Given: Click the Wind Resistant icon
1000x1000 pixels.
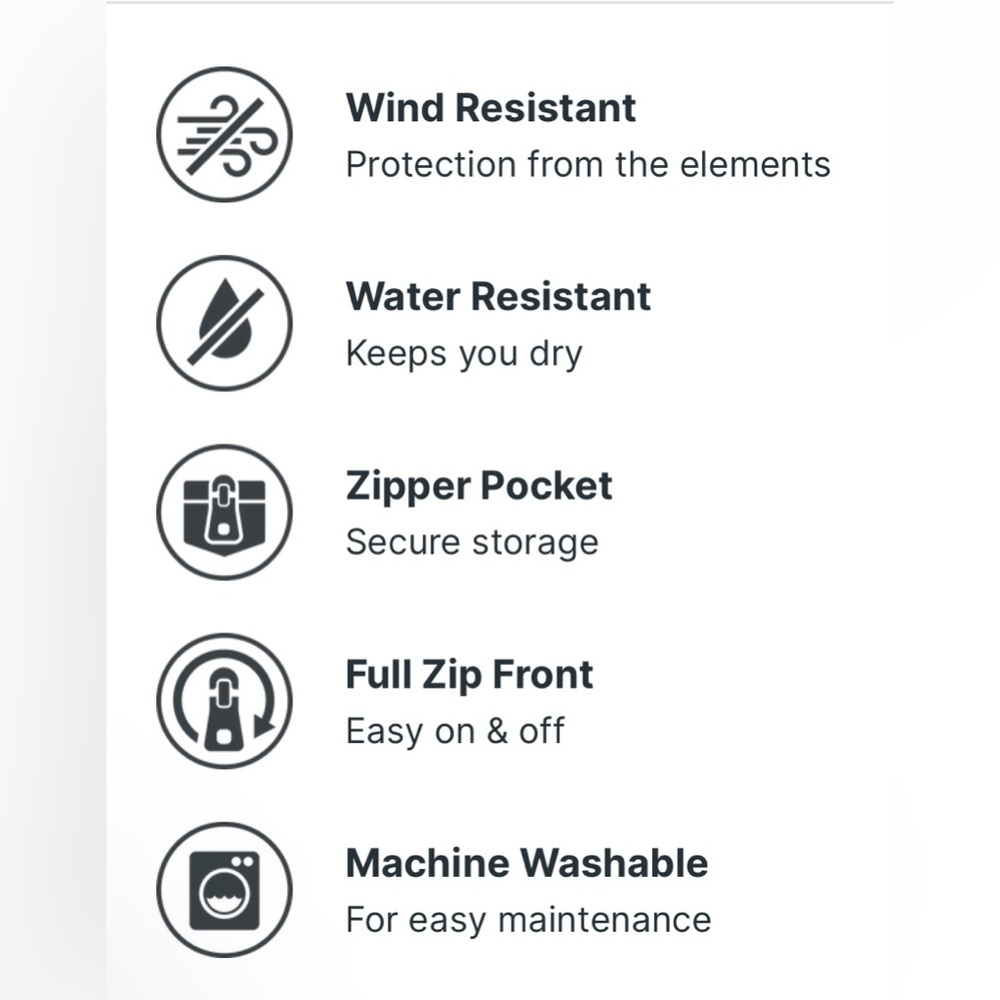Looking at the screenshot, I should click(225, 134).
